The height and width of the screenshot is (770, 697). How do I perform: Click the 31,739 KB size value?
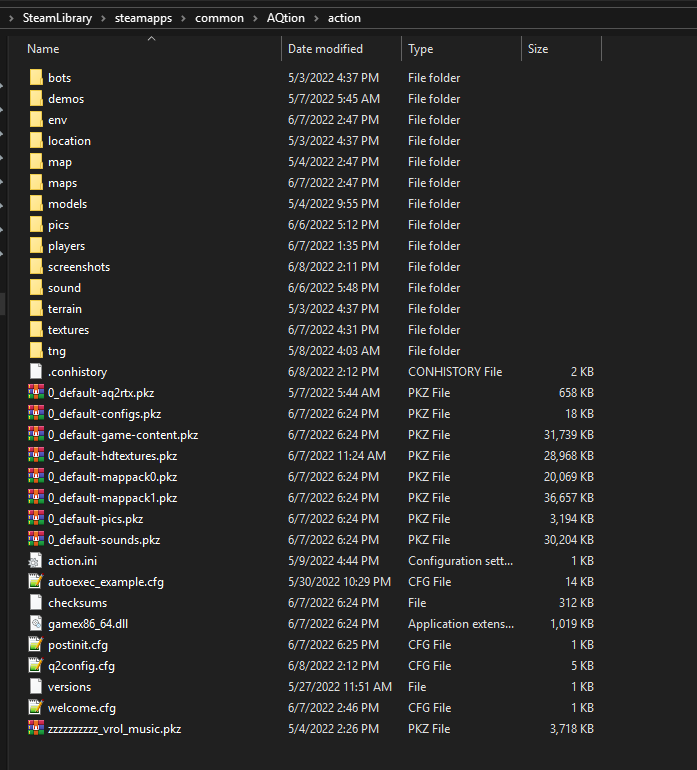(x=569, y=435)
